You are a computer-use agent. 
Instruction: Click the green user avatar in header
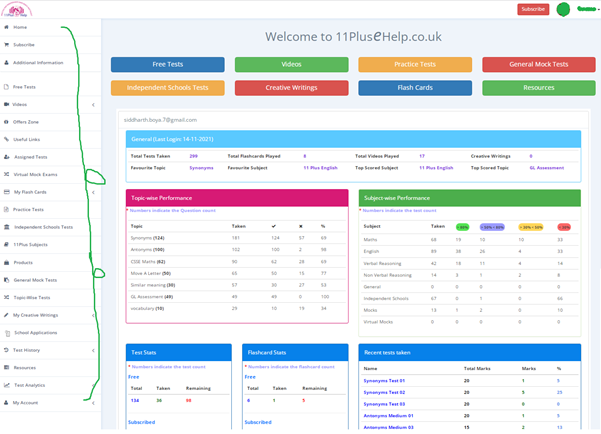(x=563, y=9)
